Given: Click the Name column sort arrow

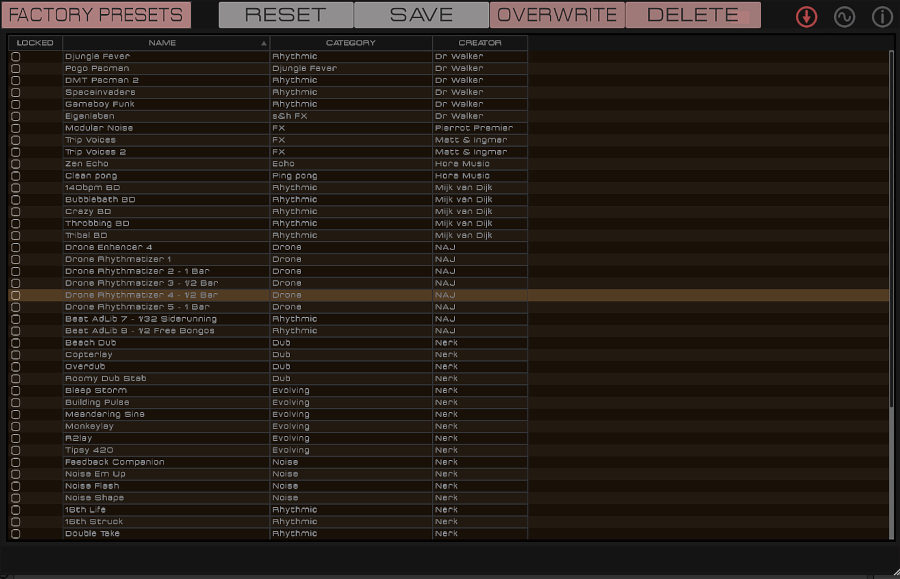Looking at the screenshot, I should [x=264, y=43].
